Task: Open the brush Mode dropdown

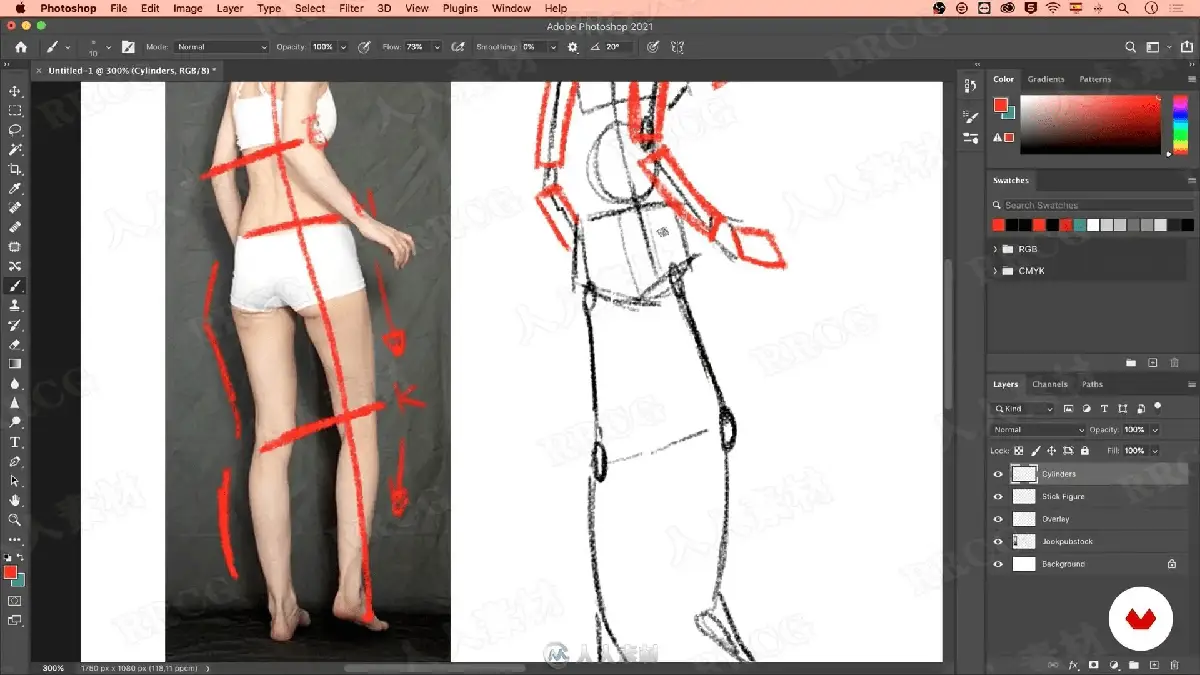Action: pyautogui.click(x=222, y=47)
